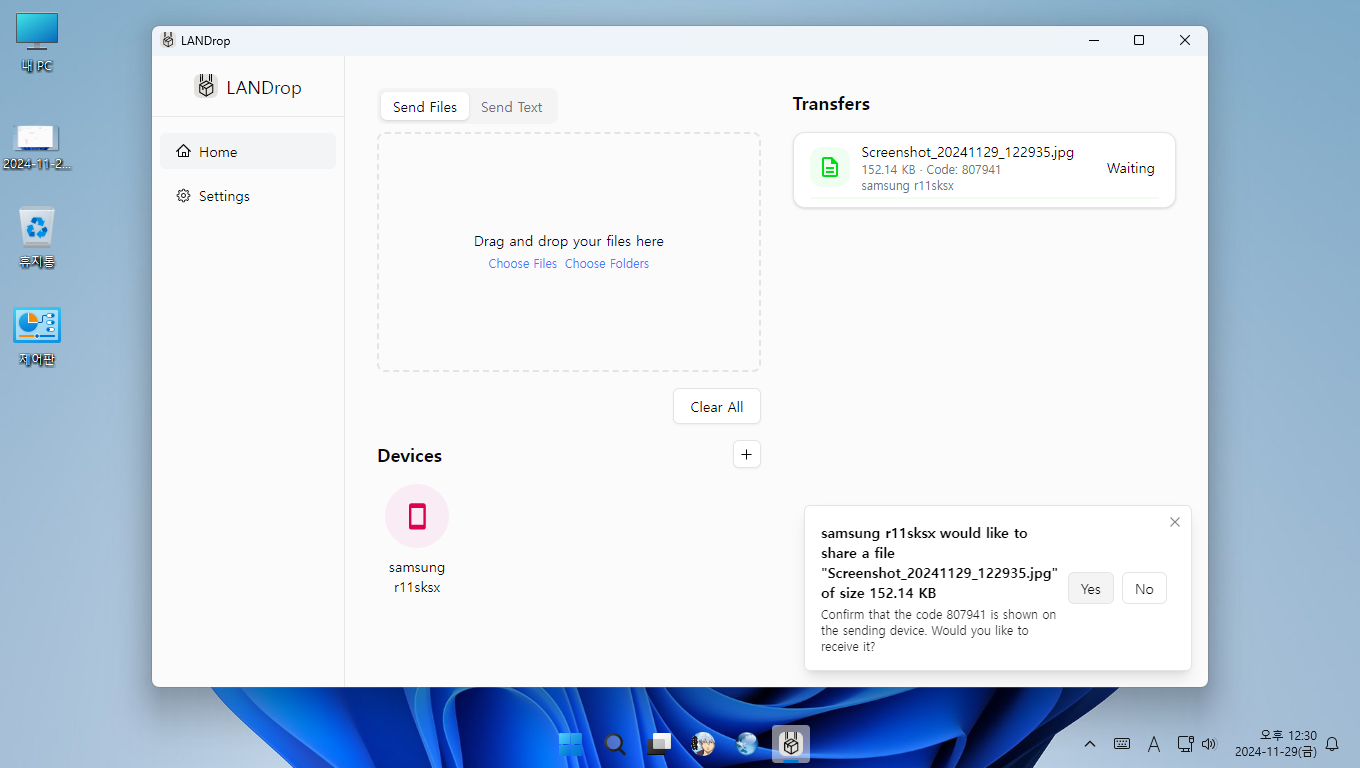Select the 2024-11-2... desktop file icon

tap(37, 147)
